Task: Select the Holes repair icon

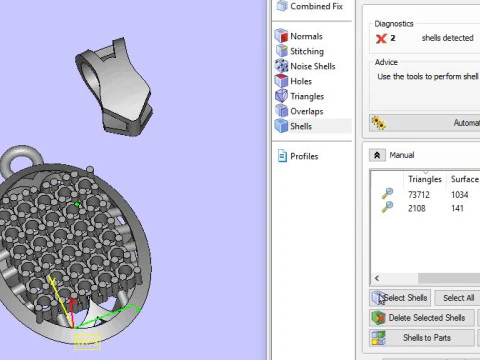Action: (x=282, y=81)
